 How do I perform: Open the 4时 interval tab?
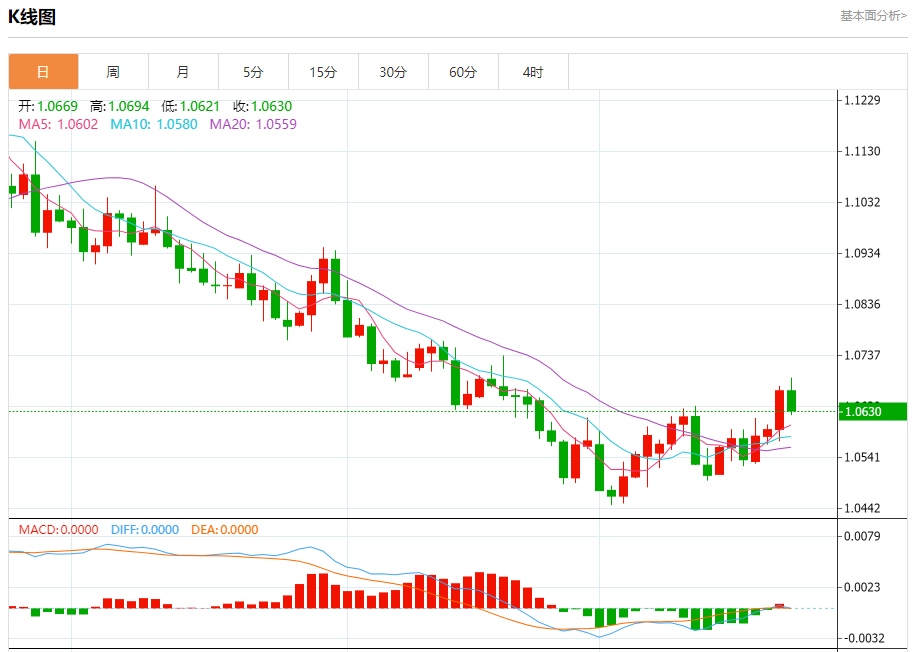click(533, 72)
